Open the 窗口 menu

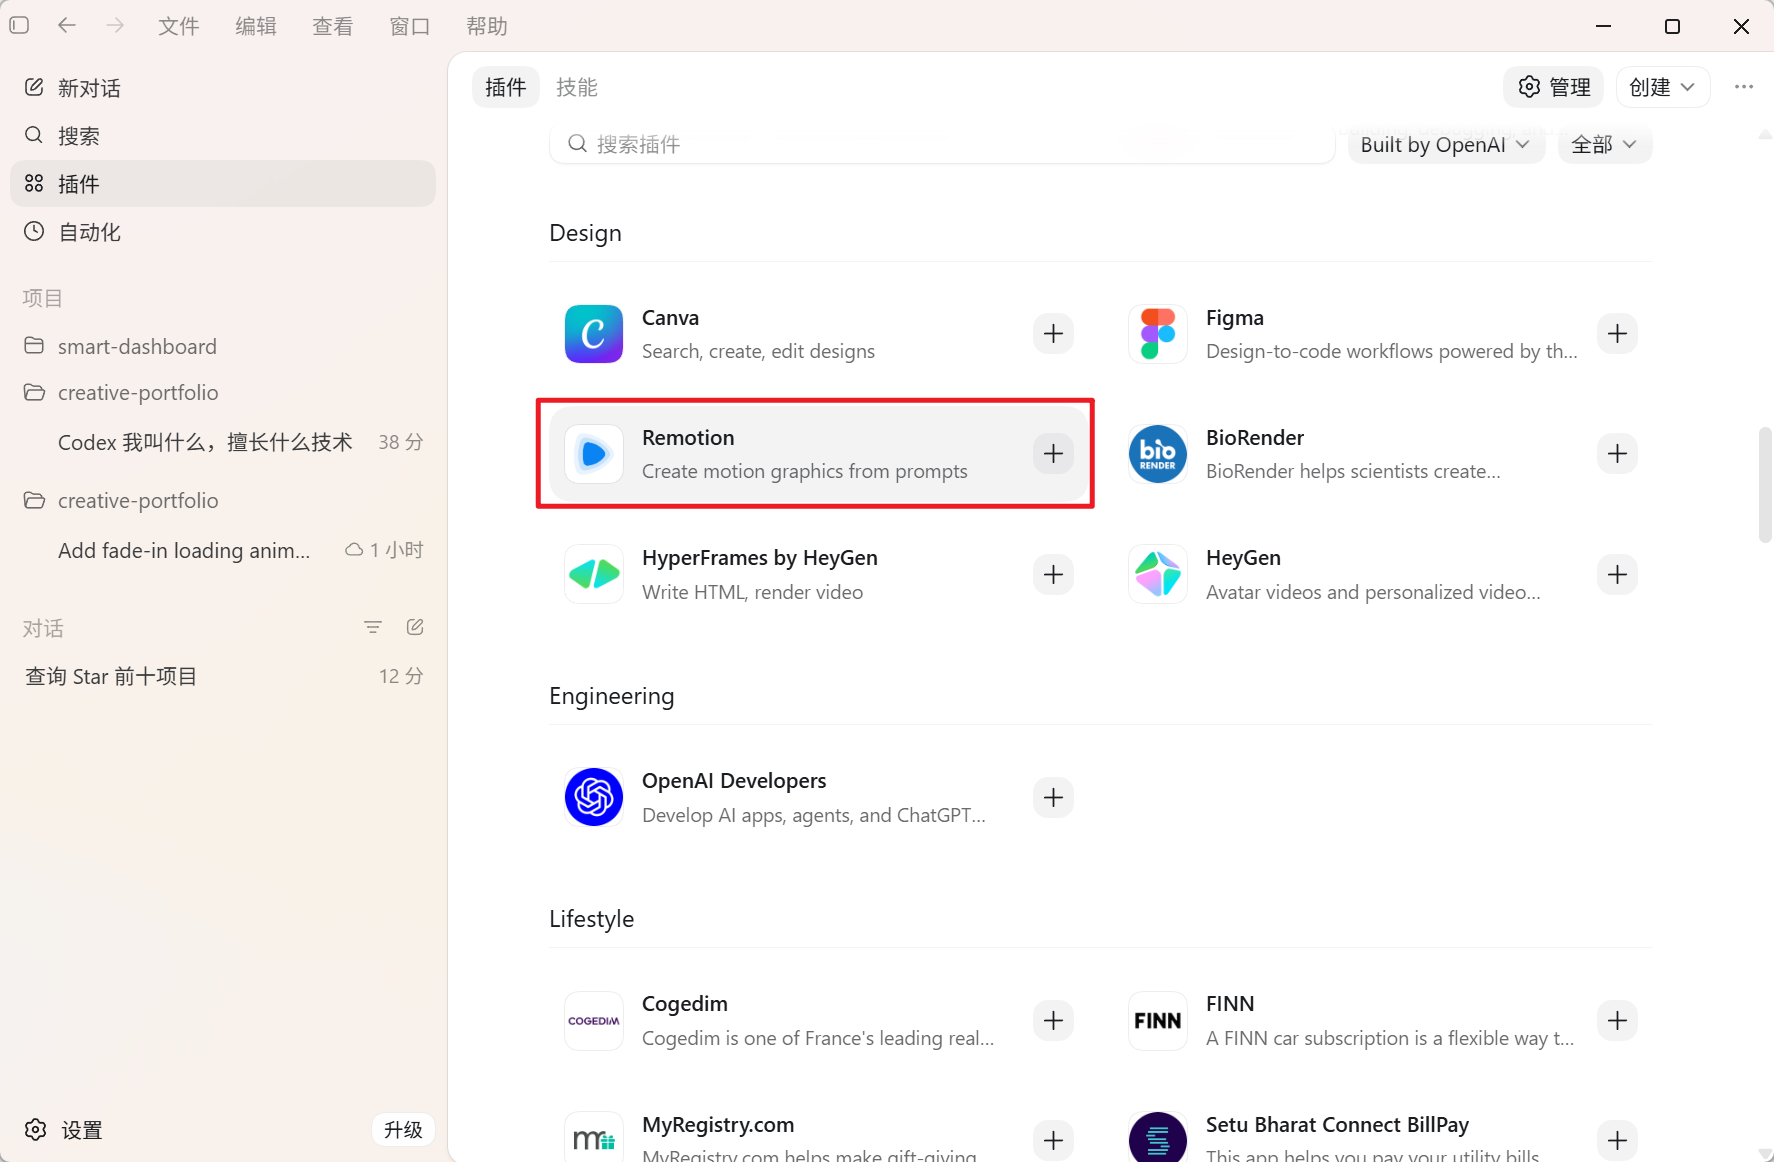pos(410,26)
